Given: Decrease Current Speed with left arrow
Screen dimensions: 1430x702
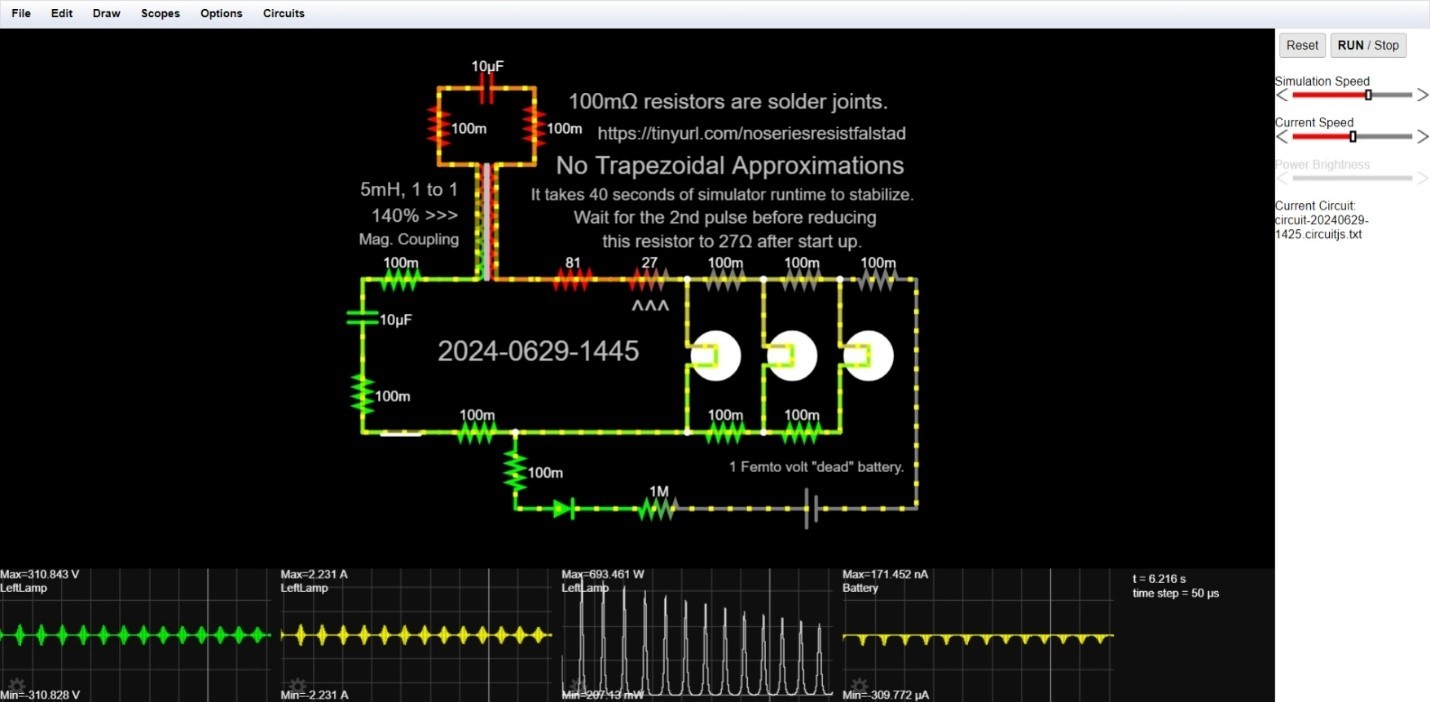Looking at the screenshot, I should (x=1282, y=136).
